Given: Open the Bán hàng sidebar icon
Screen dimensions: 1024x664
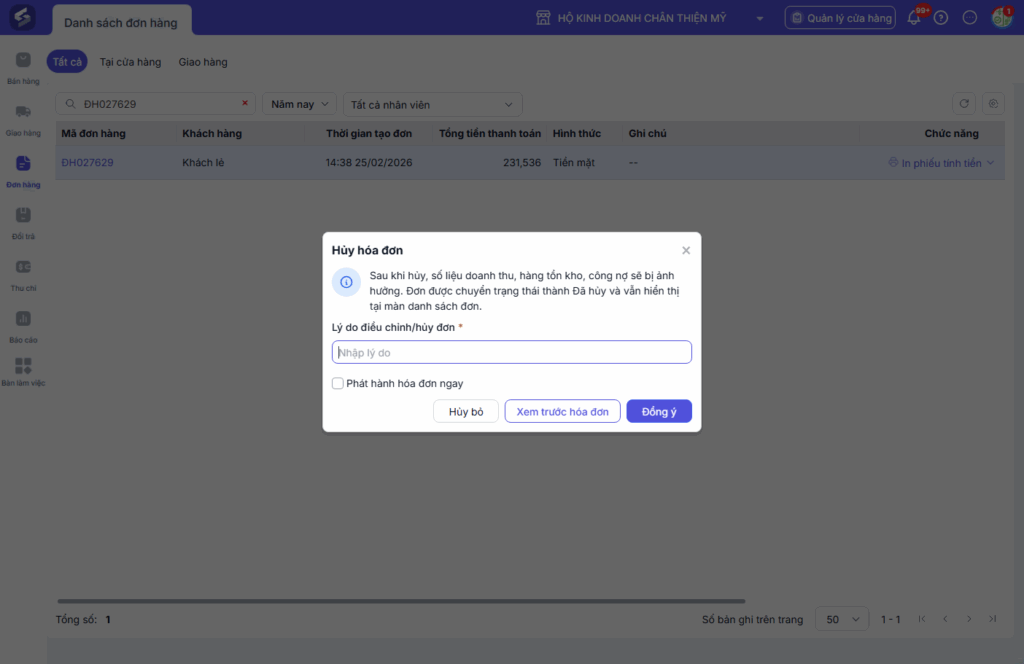Looking at the screenshot, I should tap(23, 60).
